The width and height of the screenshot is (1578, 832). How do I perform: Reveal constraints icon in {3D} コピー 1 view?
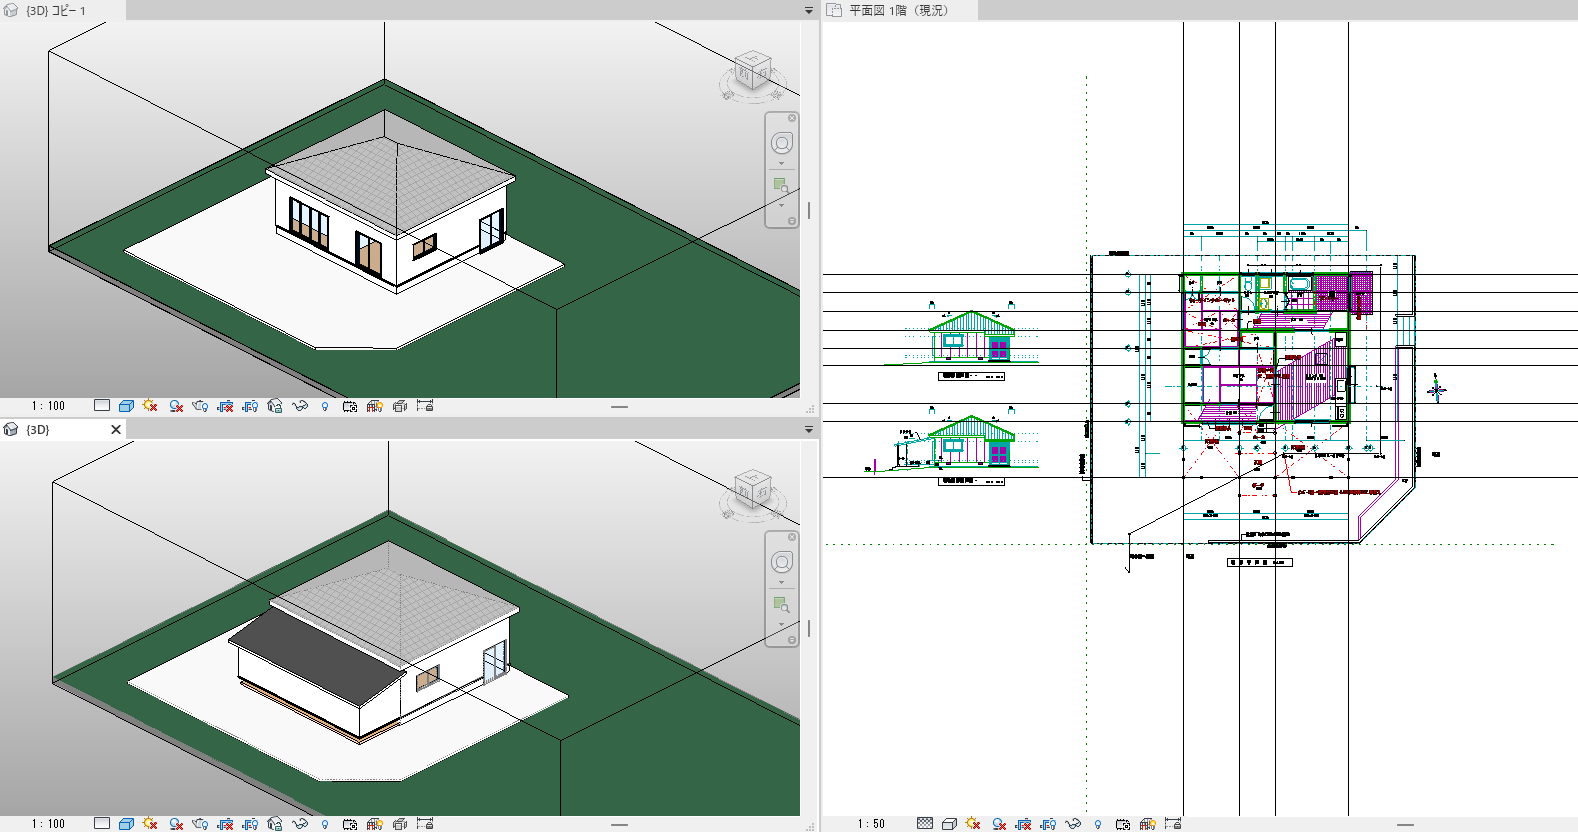(425, 406)
